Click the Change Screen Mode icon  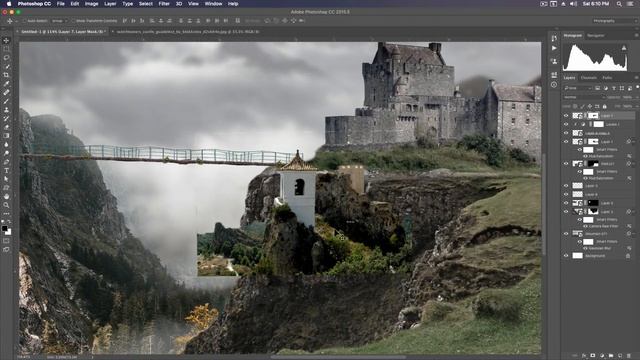6,249
